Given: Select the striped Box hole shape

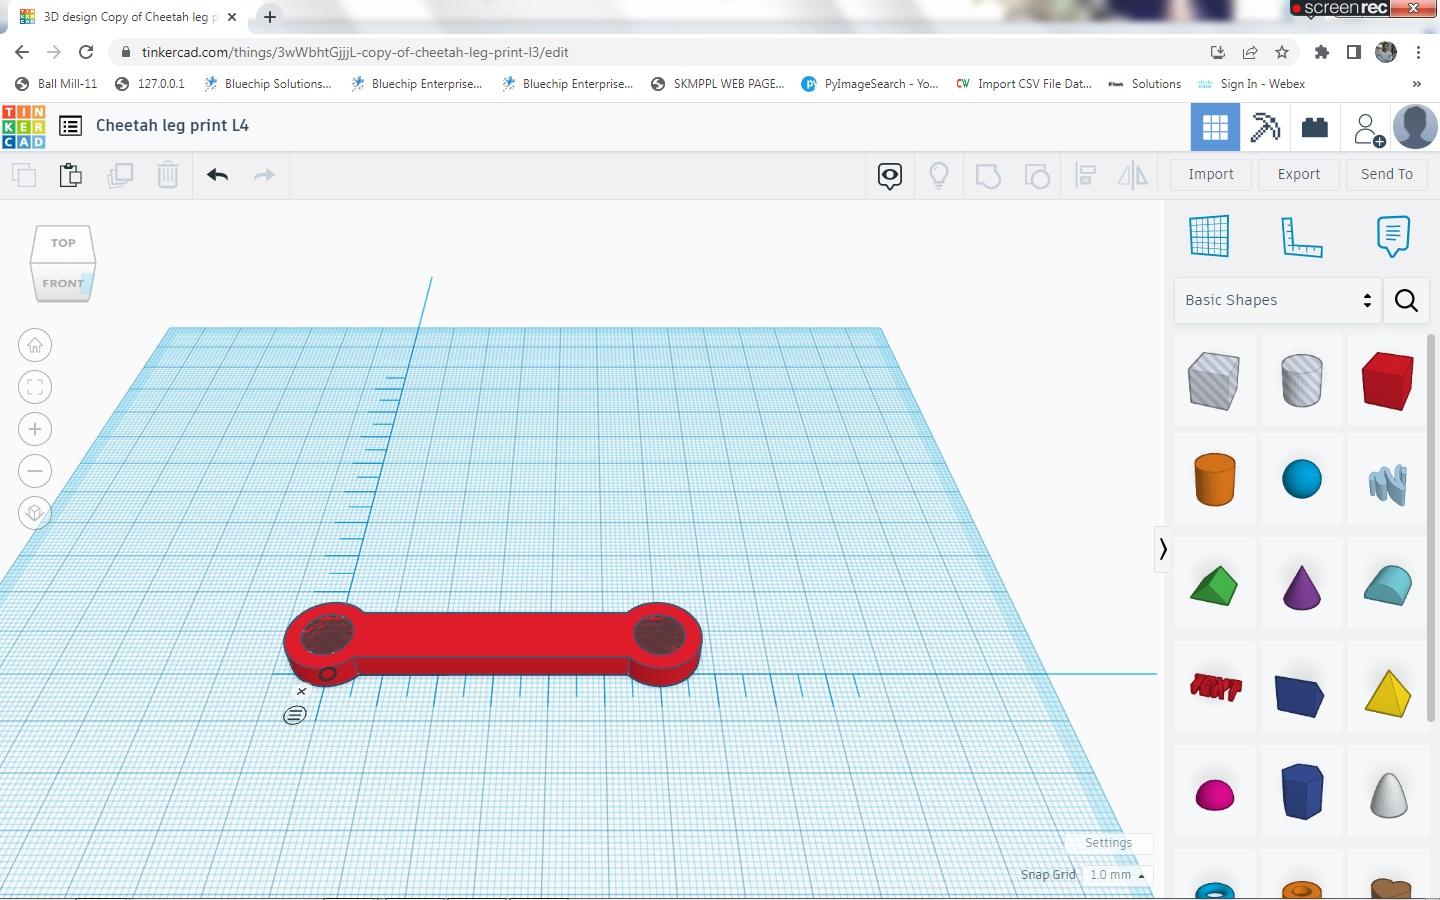Looking at the screenshot, I should [1214, 381].
